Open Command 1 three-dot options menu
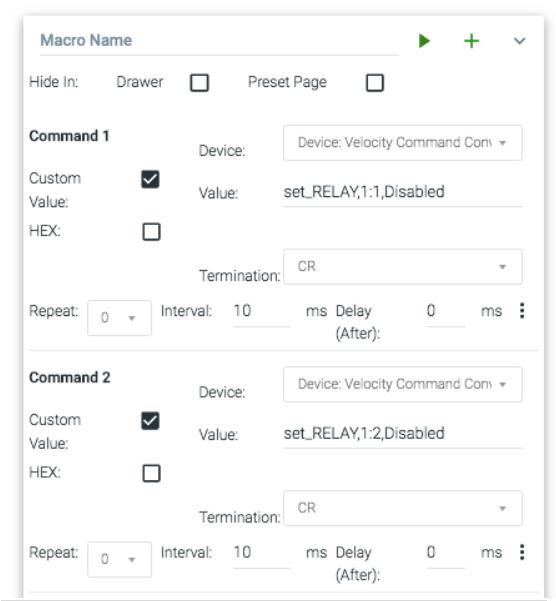This screenshot has height=601, width=556. tap(522, 310)
